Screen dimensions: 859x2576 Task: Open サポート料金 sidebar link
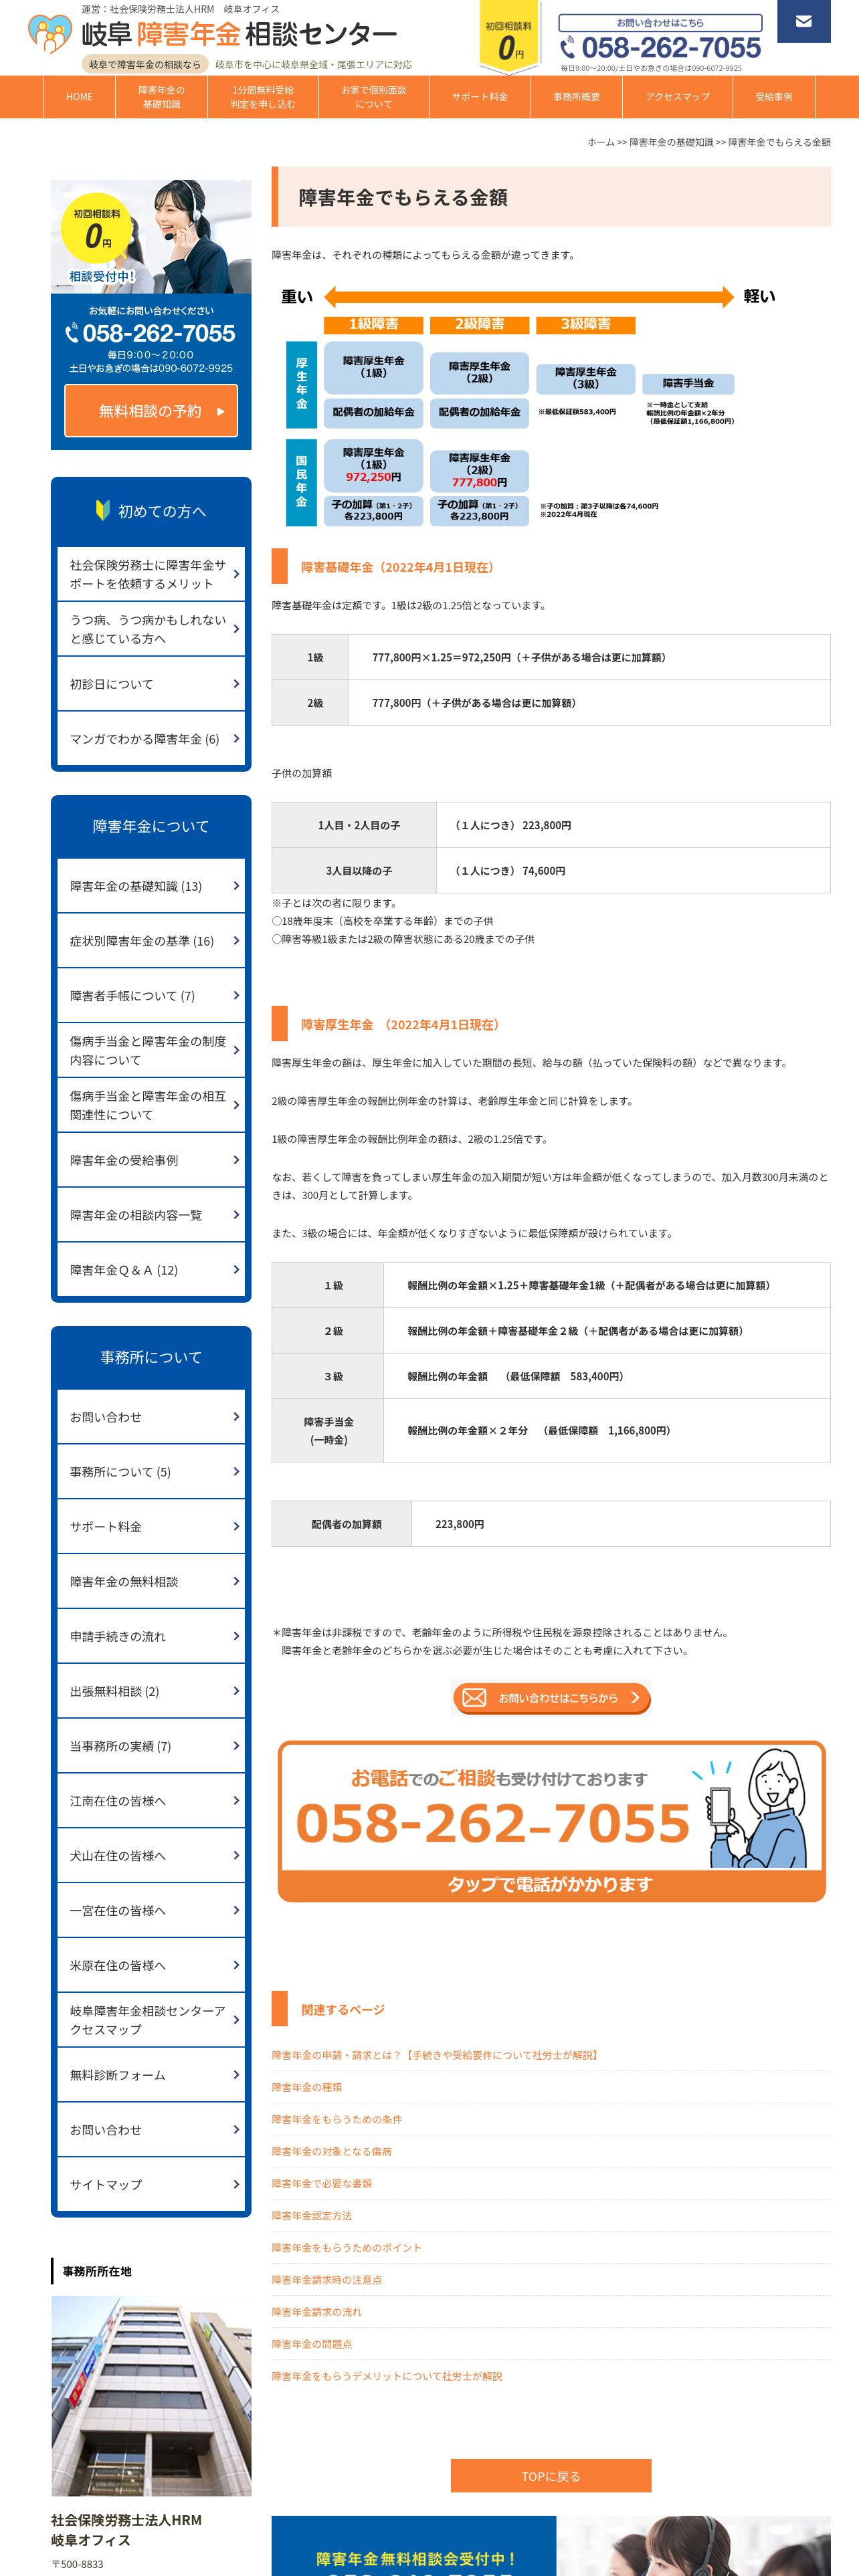coord(151,1527)
